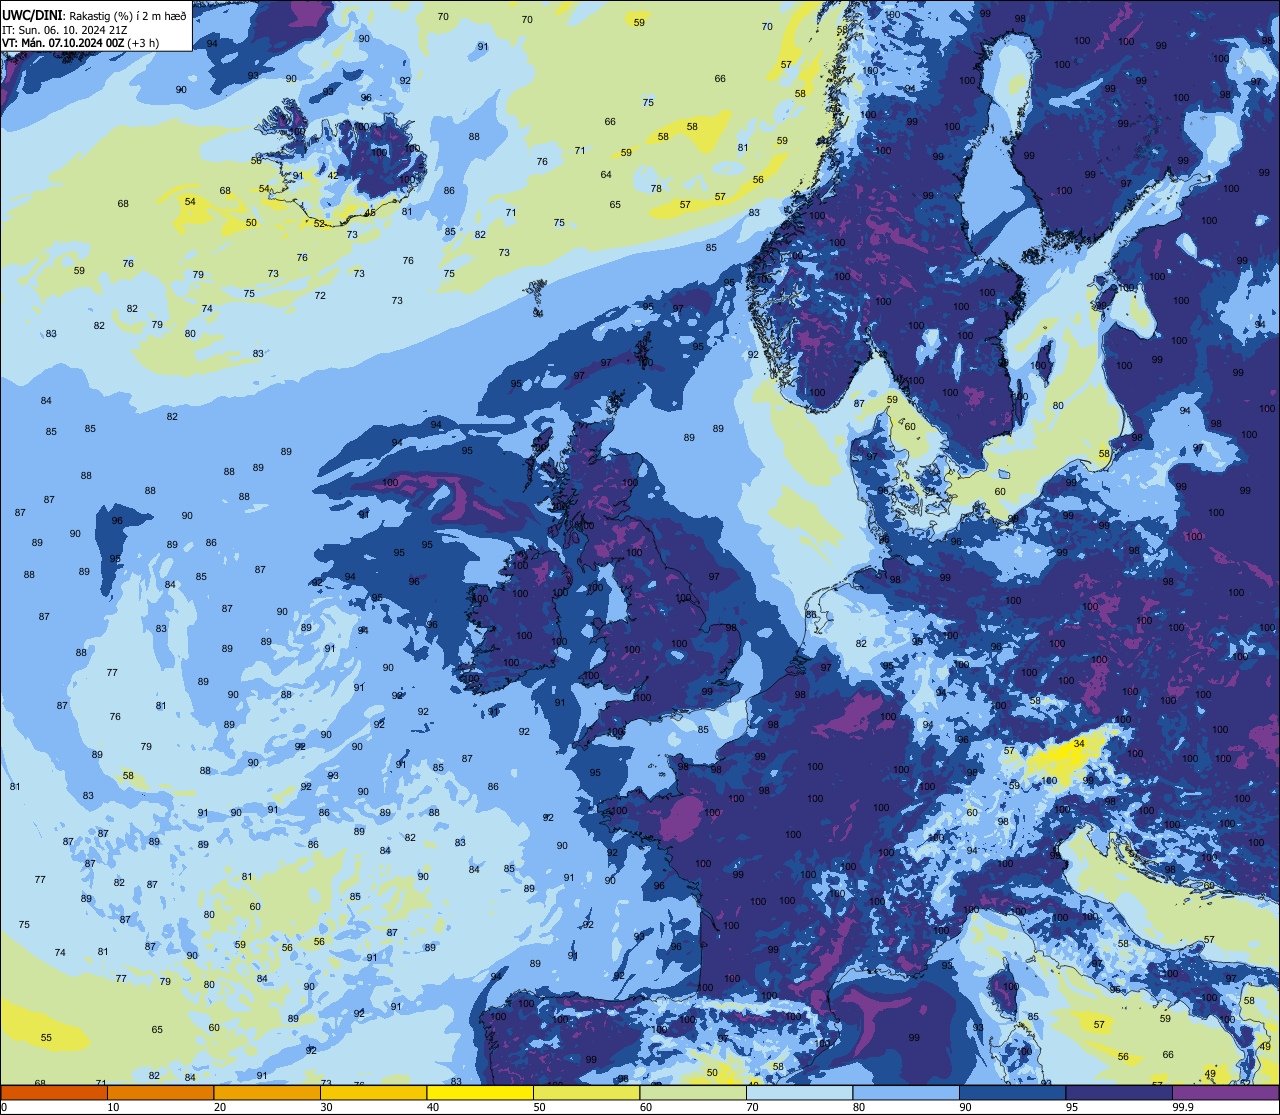Viewport: 1280px width, 1115px height.
Task: Click the "64" humidity value on the map
Action: [606, 175]
